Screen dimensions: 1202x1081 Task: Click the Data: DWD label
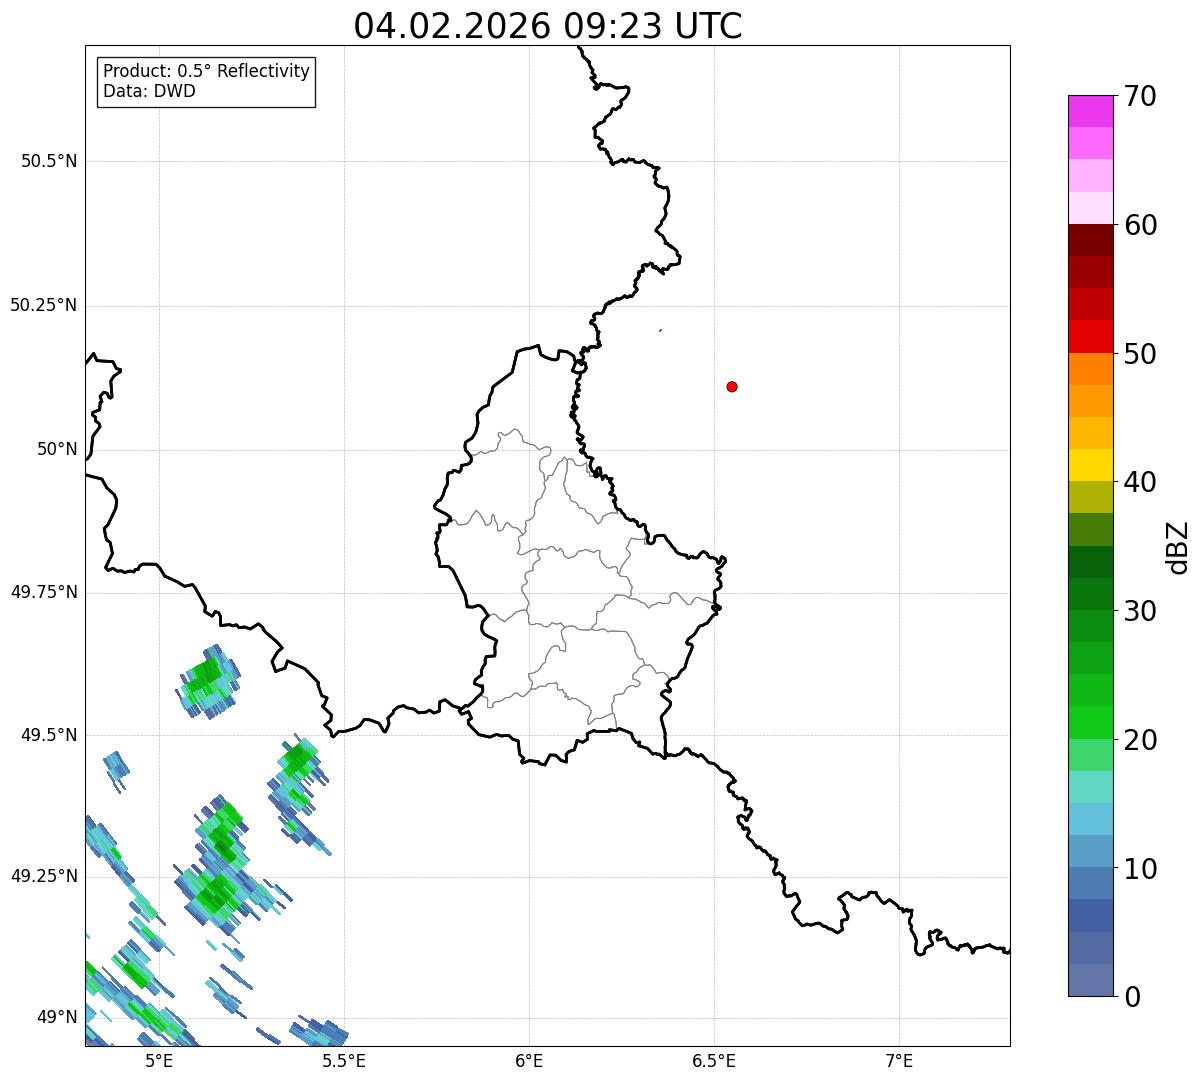pyautogui.click(x=150, y=91)
